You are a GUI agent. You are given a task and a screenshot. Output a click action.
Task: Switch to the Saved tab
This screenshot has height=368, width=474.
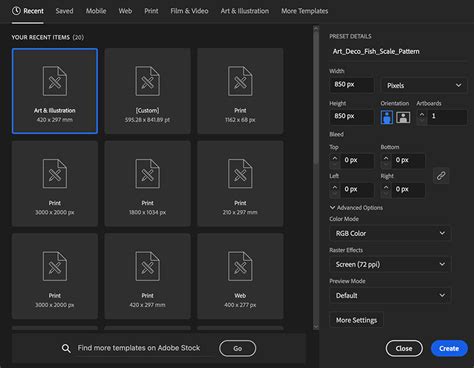[64, 11]
